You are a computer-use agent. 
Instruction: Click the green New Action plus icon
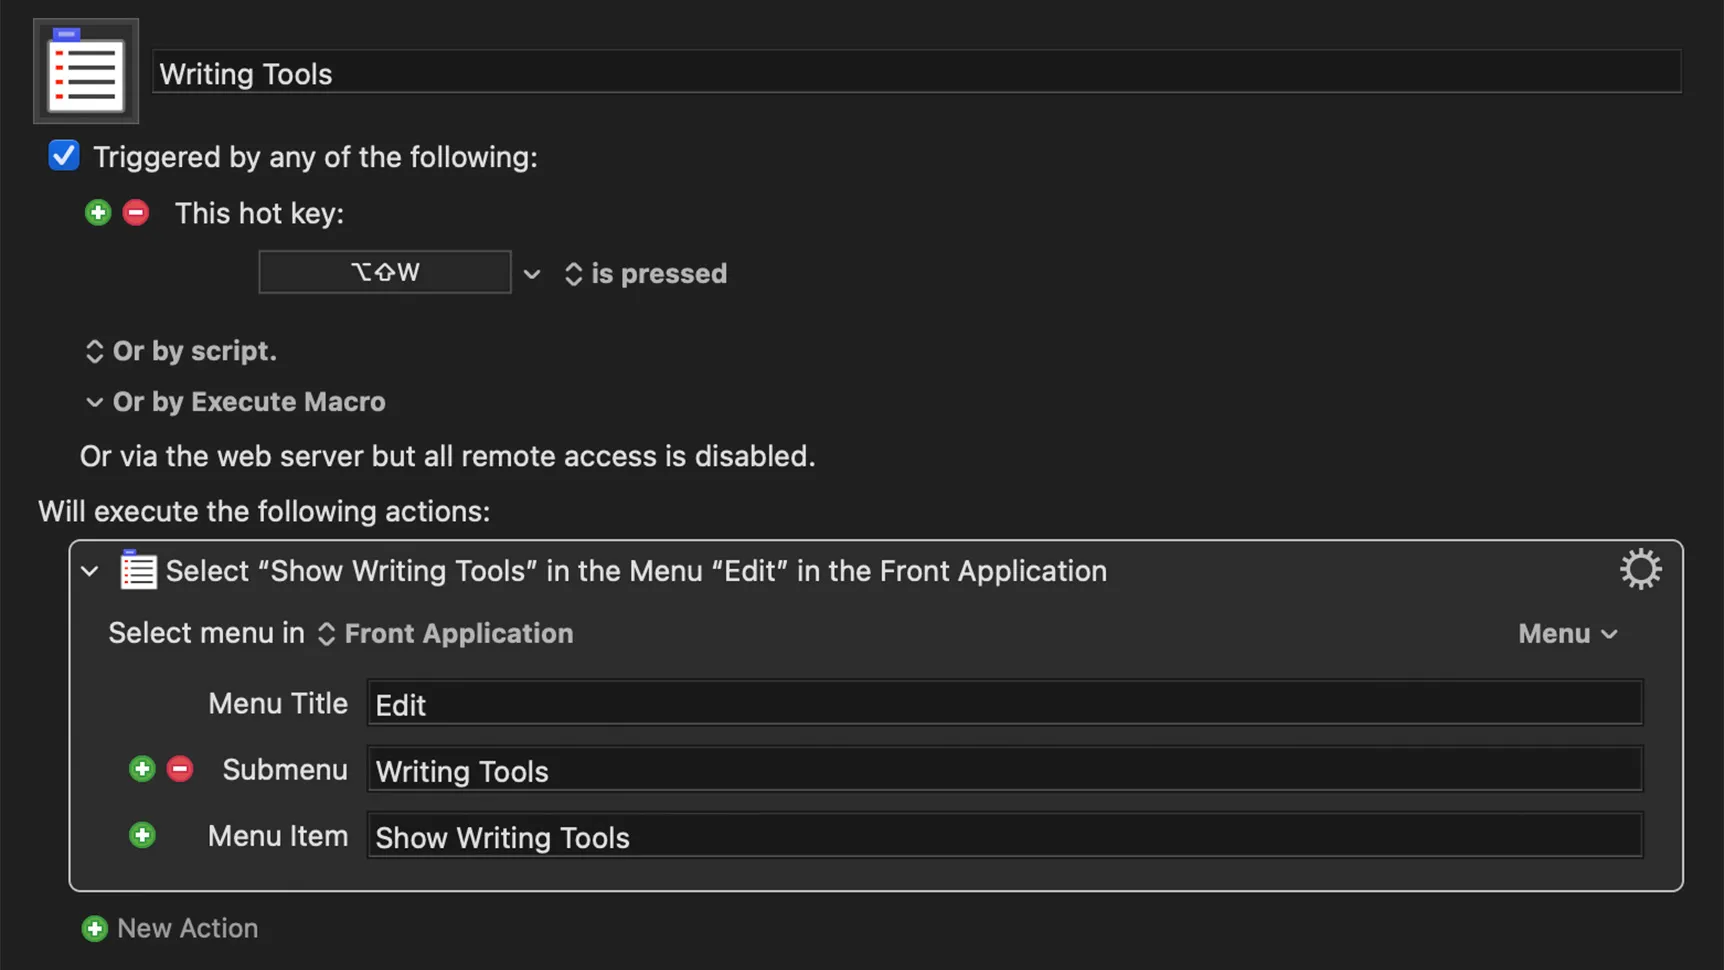95,929
